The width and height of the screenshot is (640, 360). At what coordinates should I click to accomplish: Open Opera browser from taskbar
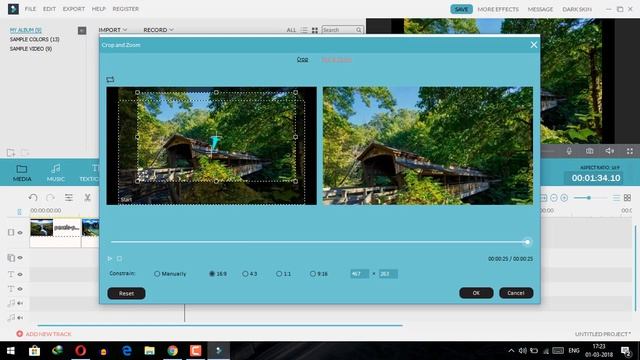click(80, 351)
